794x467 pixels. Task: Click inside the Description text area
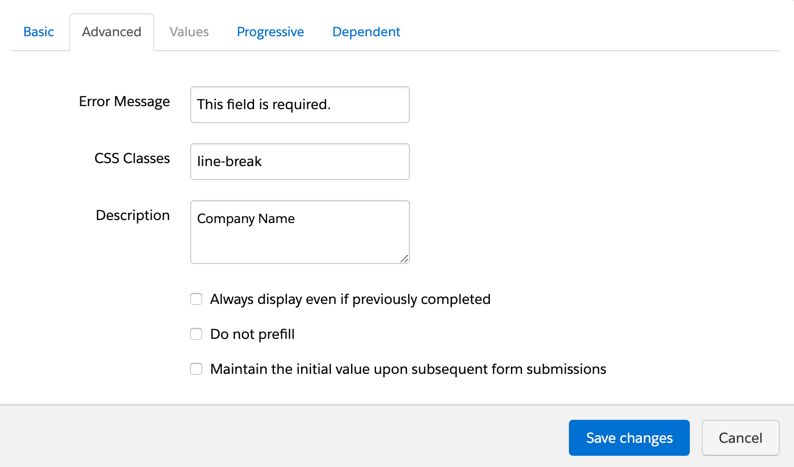[x=299, y=233]
